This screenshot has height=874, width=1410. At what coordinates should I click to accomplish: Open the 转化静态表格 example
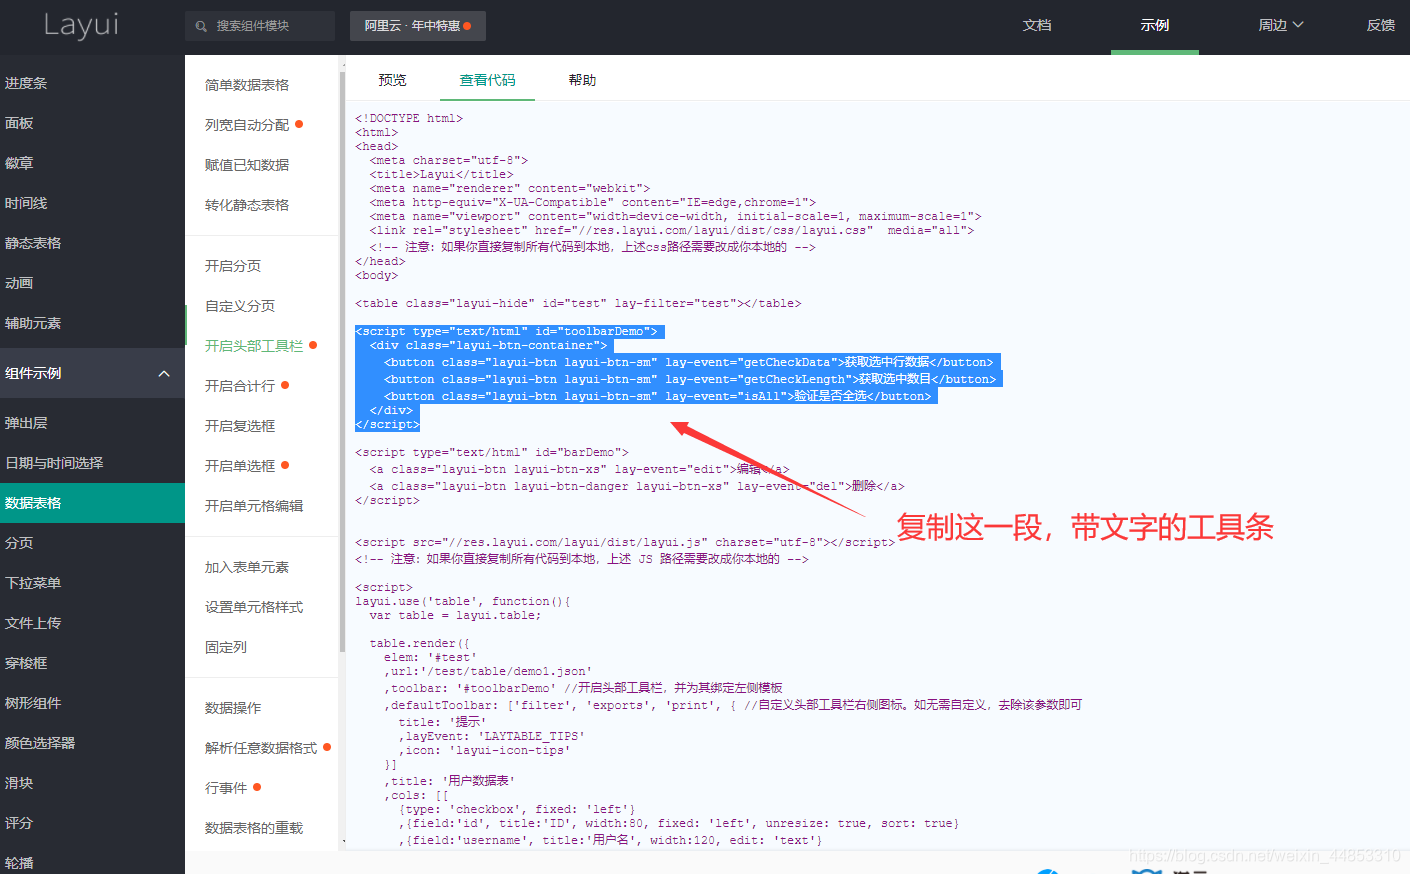click(247, 205)
